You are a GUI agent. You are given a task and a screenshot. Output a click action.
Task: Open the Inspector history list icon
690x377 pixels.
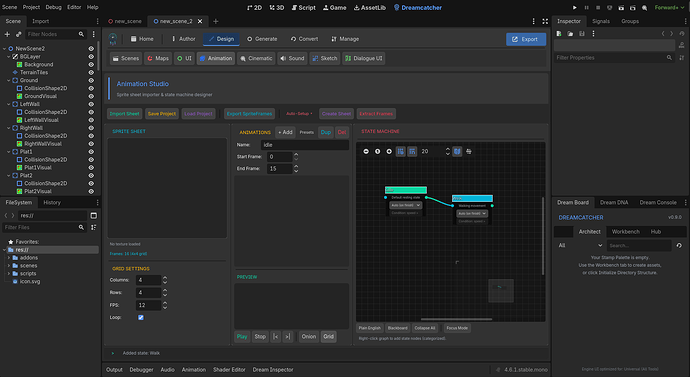682,33
